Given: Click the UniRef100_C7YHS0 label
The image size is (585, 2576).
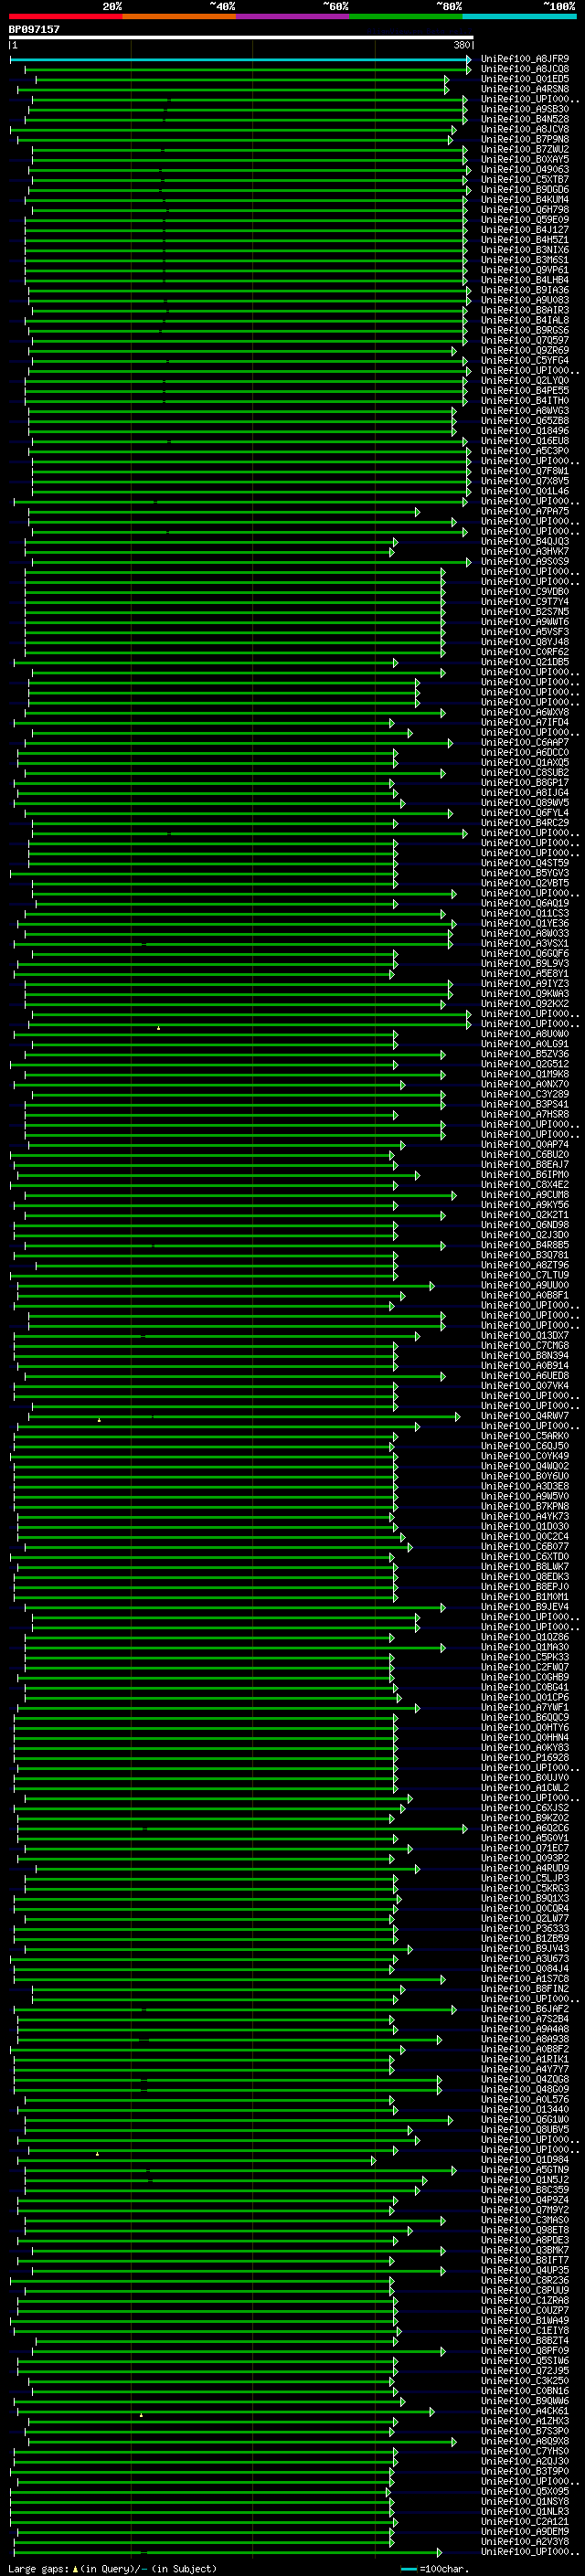Looking at the screenshot, I should (x=525, y=2452).
